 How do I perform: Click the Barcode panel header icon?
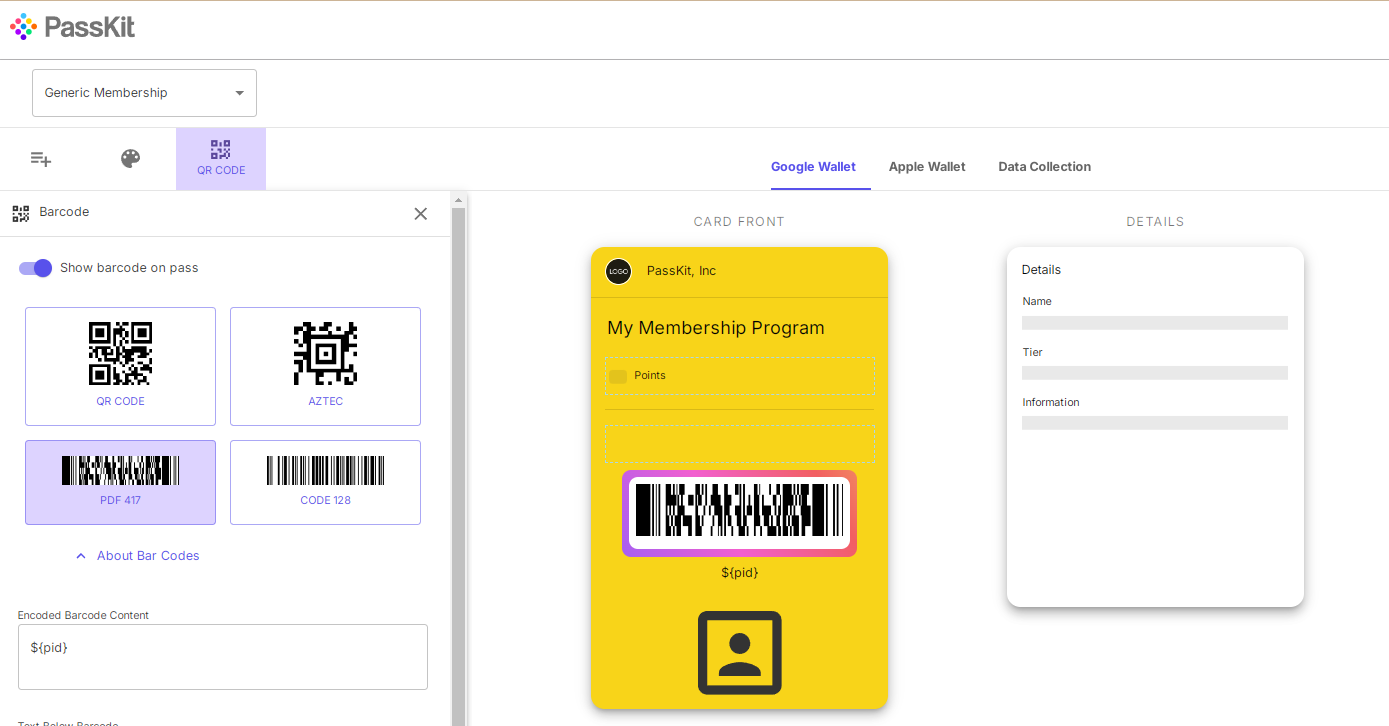[21, 213]
